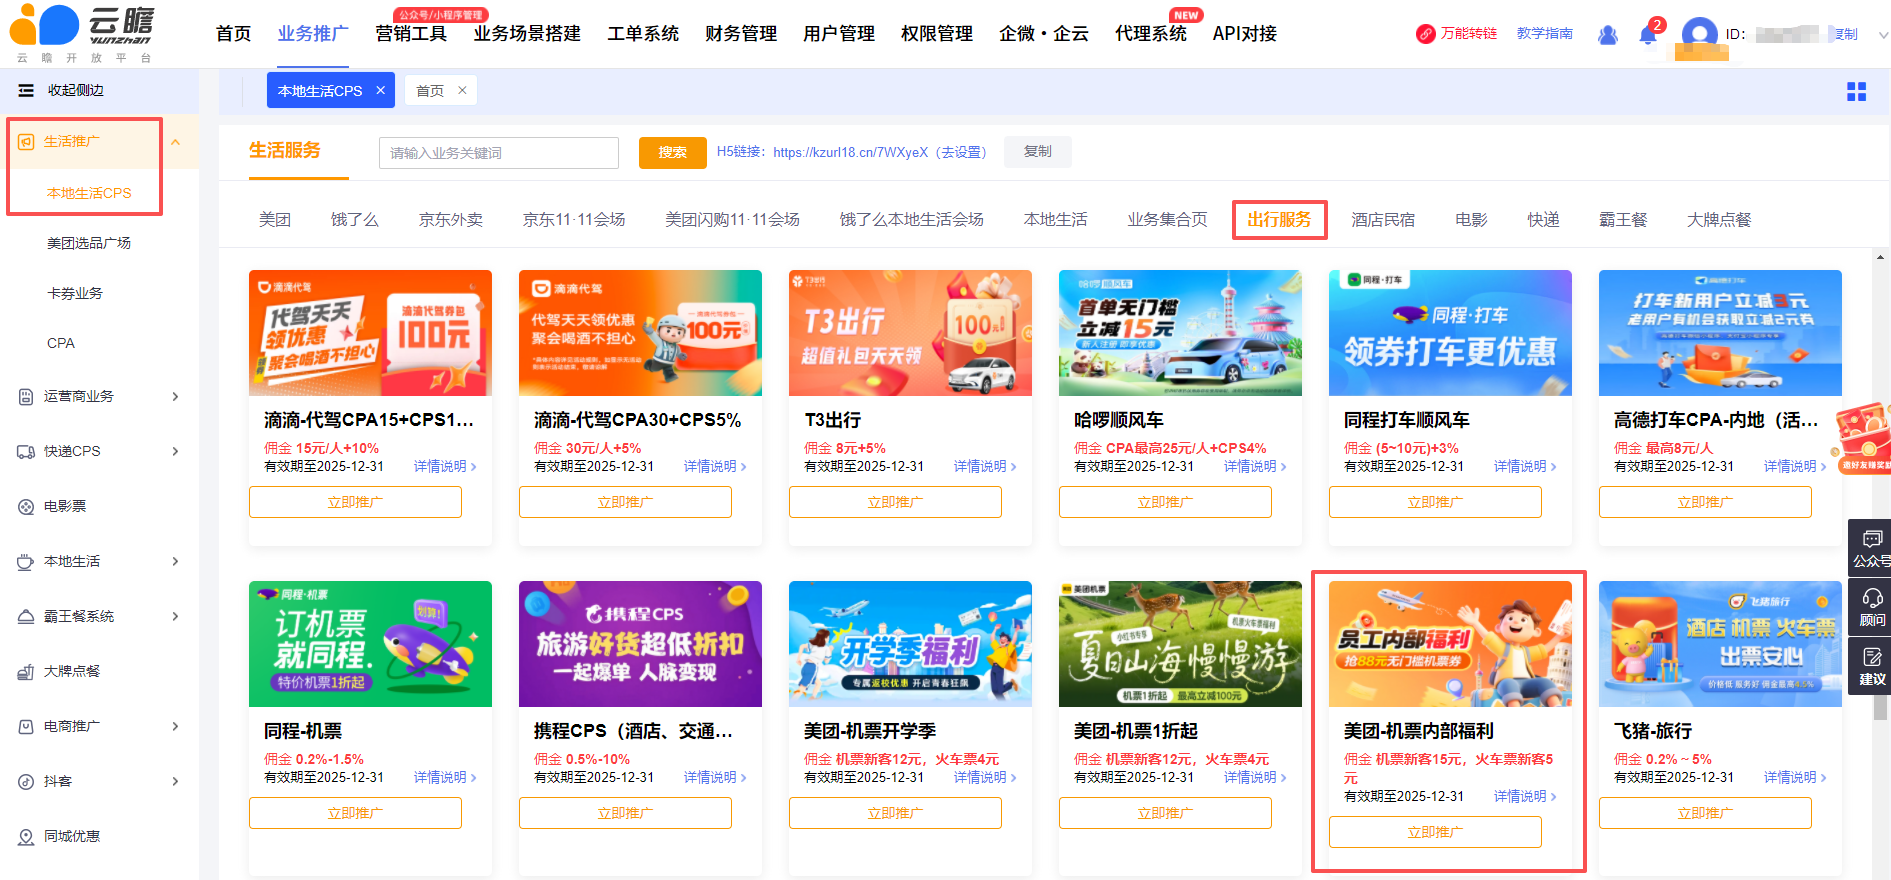Viewport: 1891px width, 880px height.
Task: Open the 公众号 floating widget
Action: tap(1871, 547)
